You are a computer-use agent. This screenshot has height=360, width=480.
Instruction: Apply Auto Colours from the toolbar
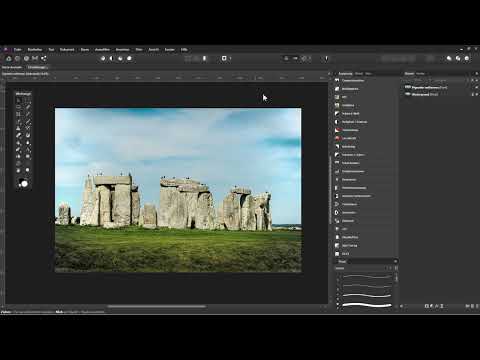tap(120, 58)
